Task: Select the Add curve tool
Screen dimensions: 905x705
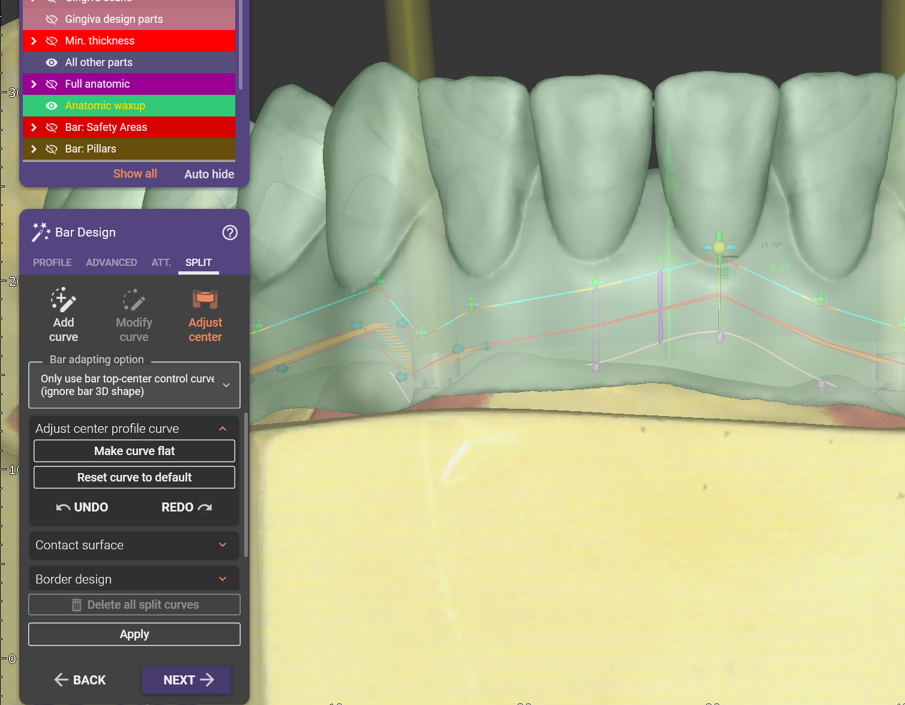Action: (x=63, y=315)
